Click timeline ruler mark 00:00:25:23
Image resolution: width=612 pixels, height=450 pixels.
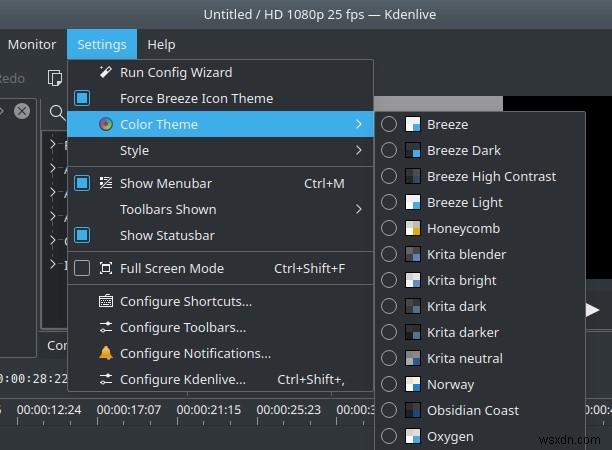(289, 409)
